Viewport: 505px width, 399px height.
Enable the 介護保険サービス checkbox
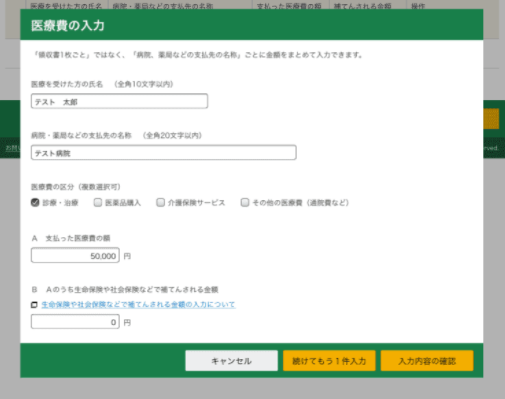[x=160, y=202]
